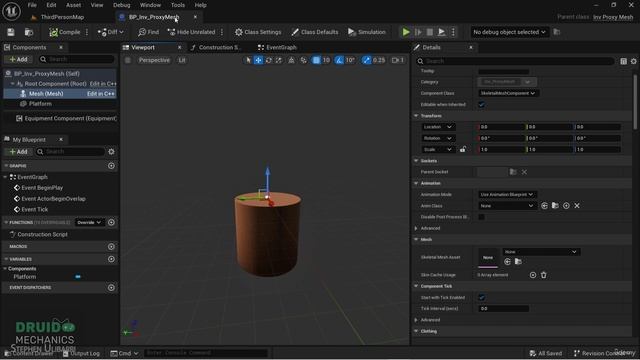This screenshot has width=640, height=360.
Task: Toggle Start with Tick Enabled checkbox
Action: (482, 297)
